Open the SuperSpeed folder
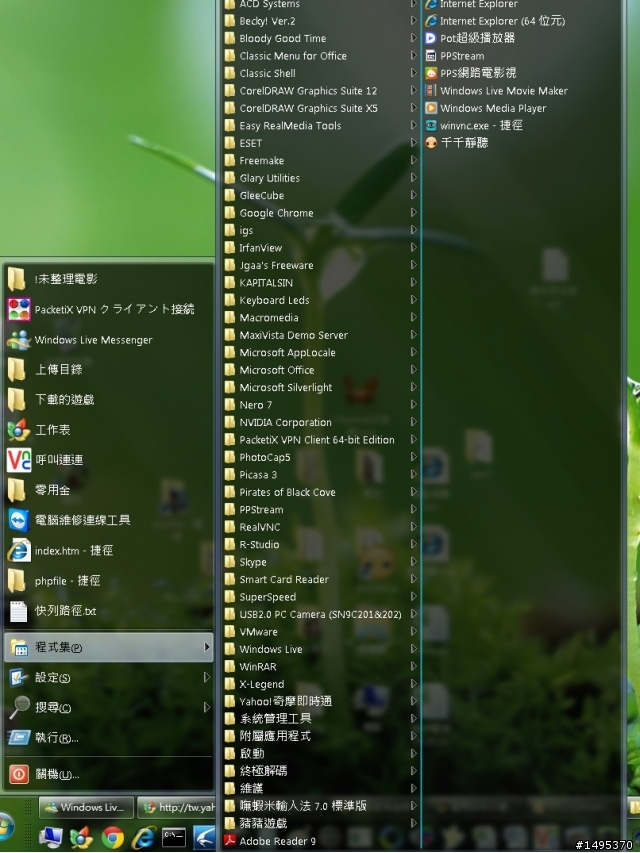 [x=321, y=597]
